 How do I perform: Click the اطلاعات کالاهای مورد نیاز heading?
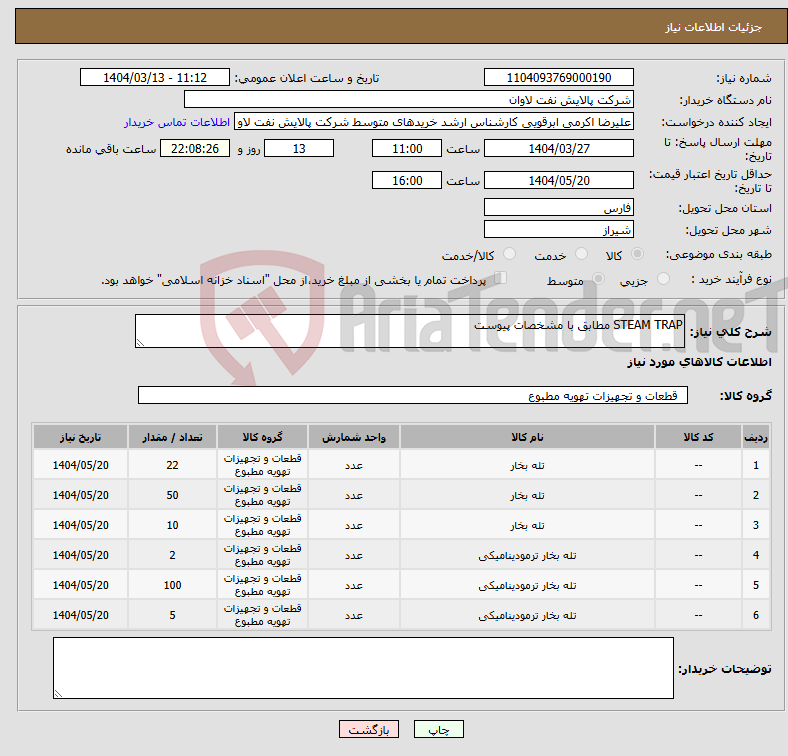point(699,362)
